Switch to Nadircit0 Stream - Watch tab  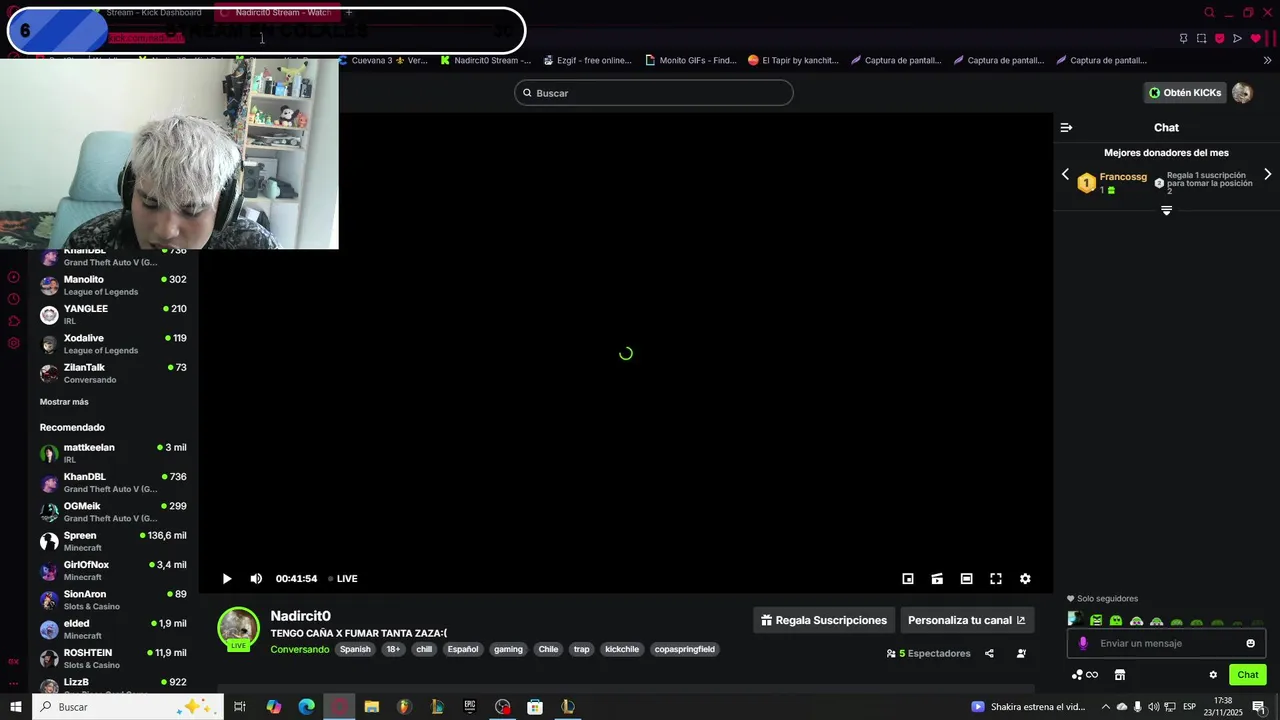pyautogui.click(x=277, y=12)
